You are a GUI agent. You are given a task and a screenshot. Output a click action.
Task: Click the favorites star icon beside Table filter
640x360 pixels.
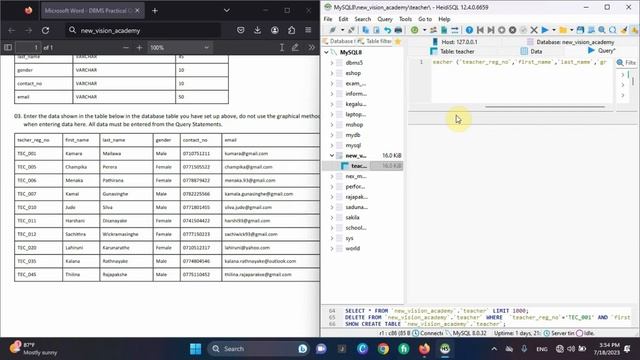[398, 42]
